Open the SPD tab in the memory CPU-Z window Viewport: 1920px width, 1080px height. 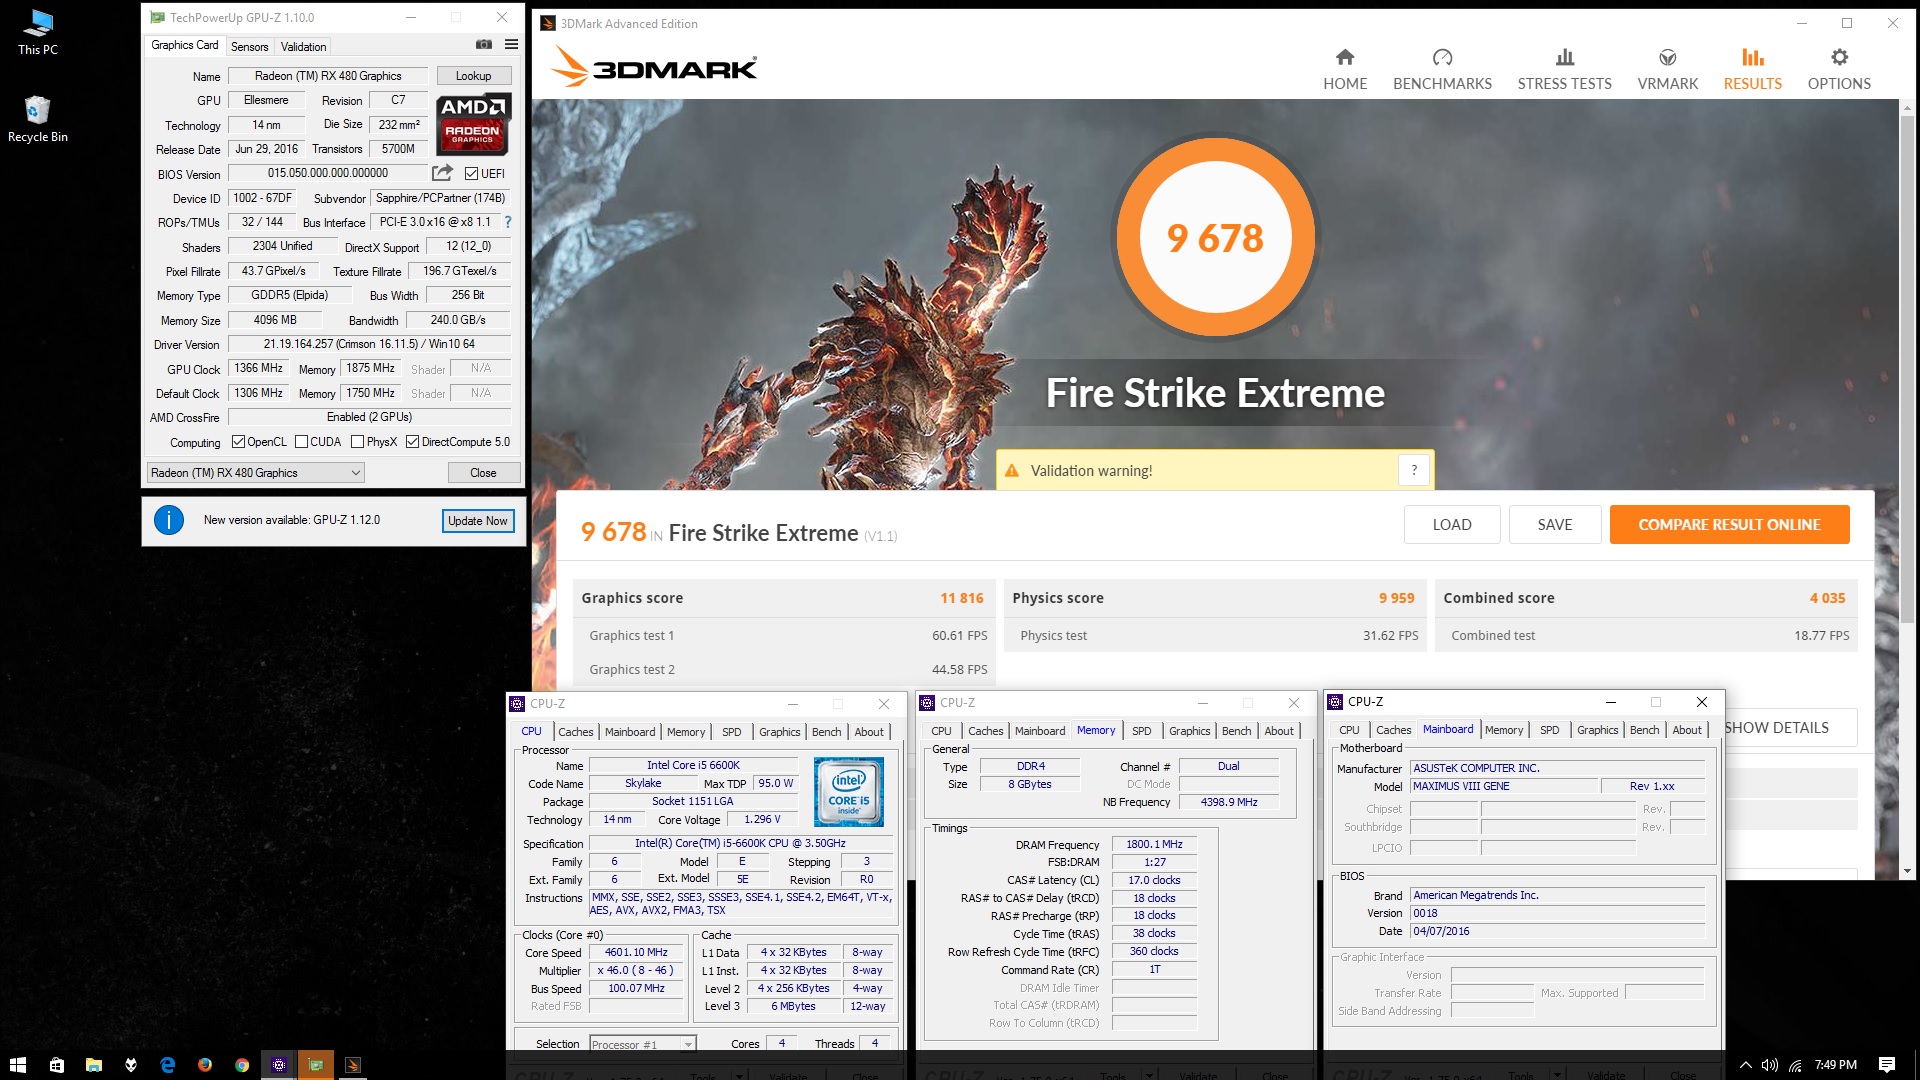point(1141,731)
